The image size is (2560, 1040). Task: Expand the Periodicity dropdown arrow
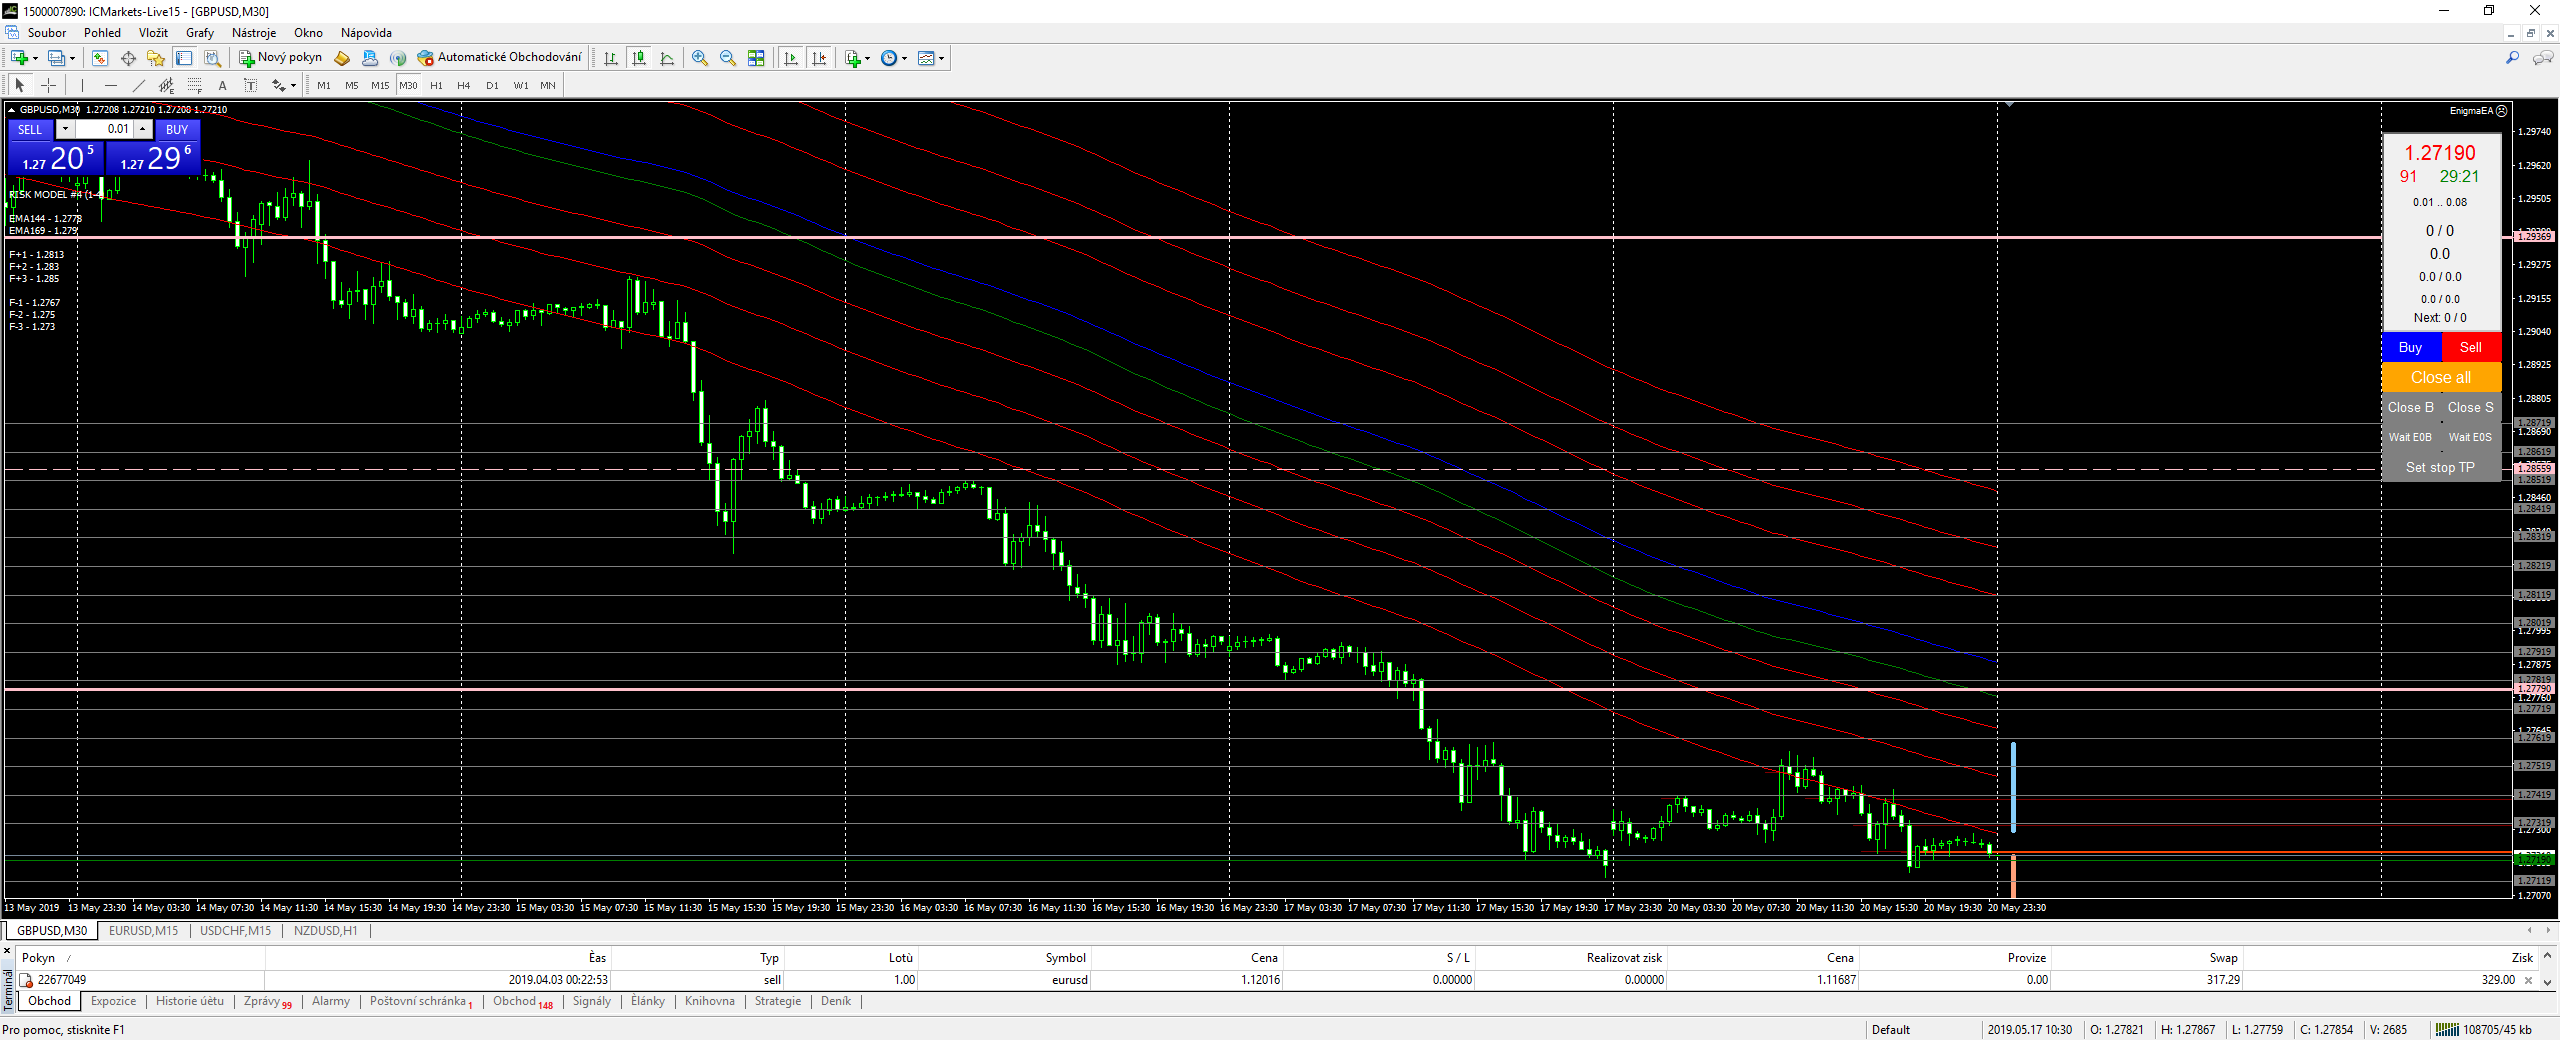click(904, 59)
